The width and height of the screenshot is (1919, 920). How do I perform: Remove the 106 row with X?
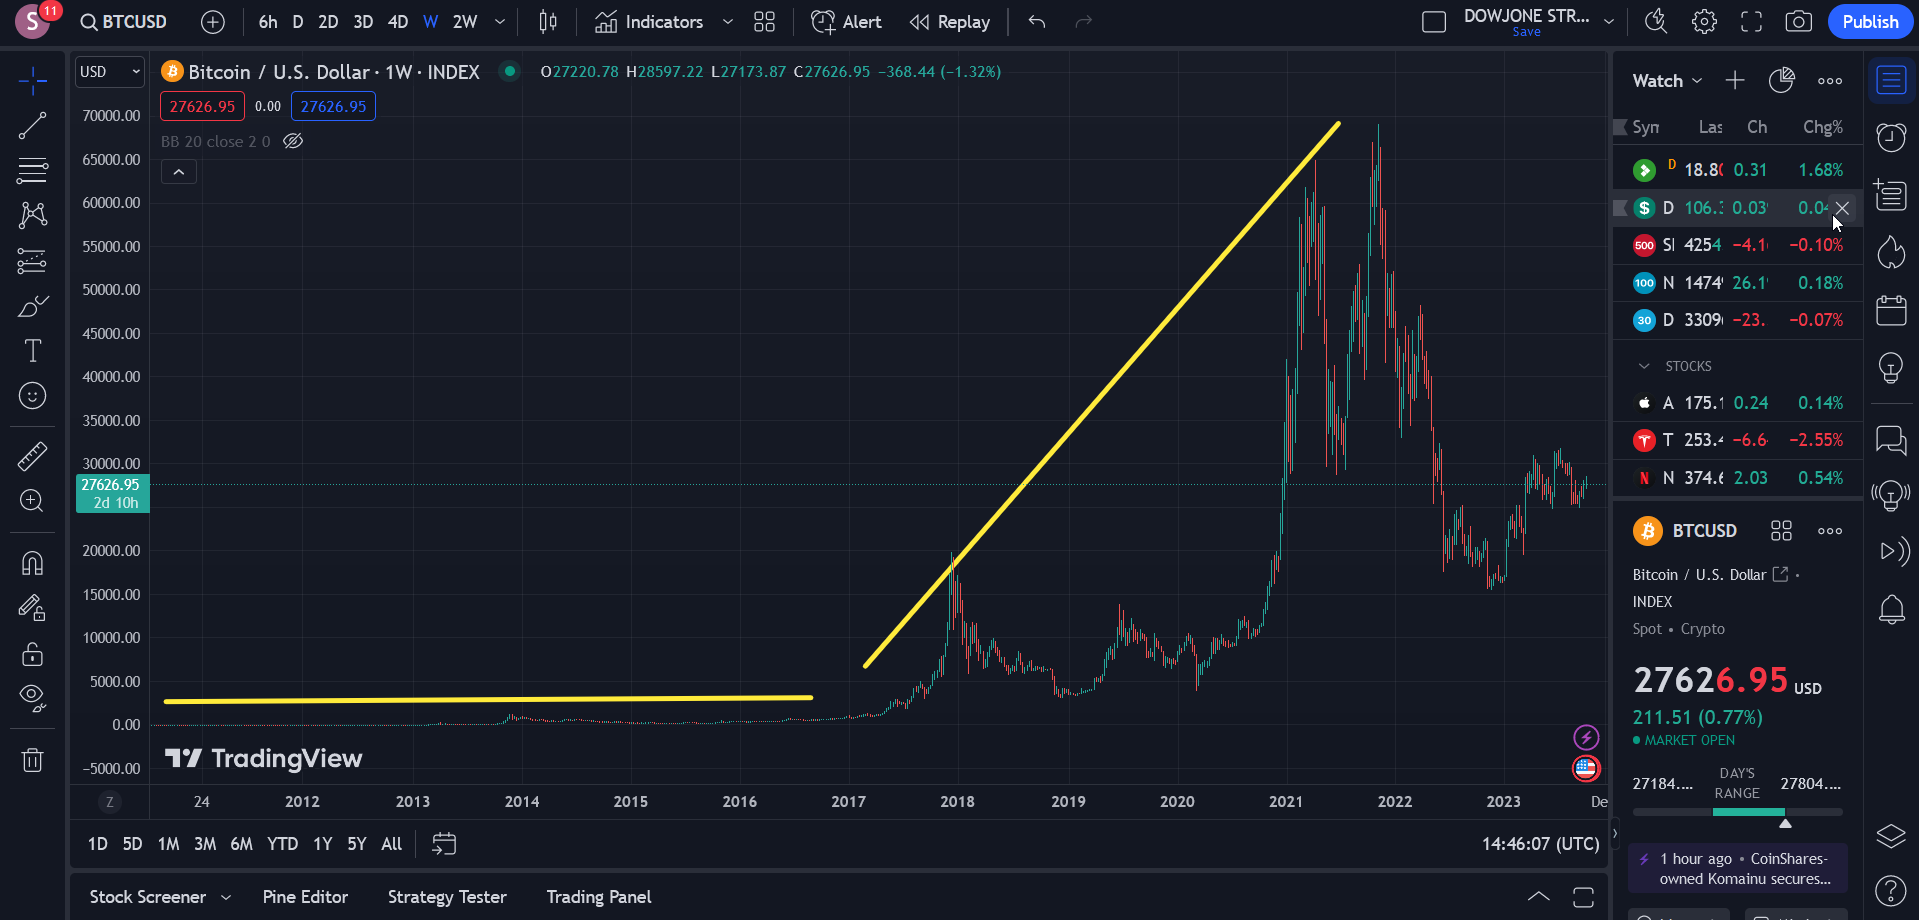click(1842, 208)
